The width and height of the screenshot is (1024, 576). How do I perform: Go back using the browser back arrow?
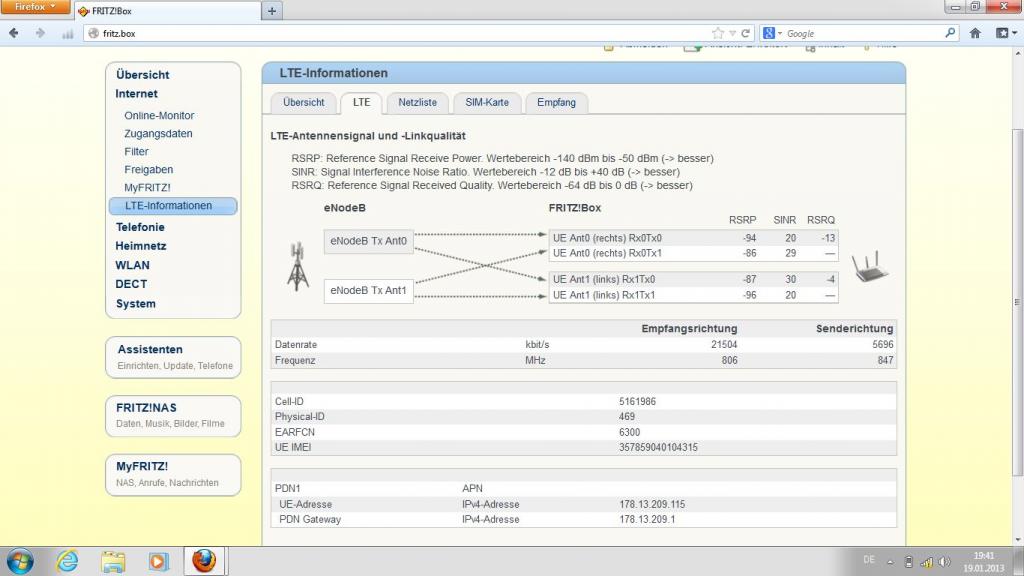pos(14,33)
